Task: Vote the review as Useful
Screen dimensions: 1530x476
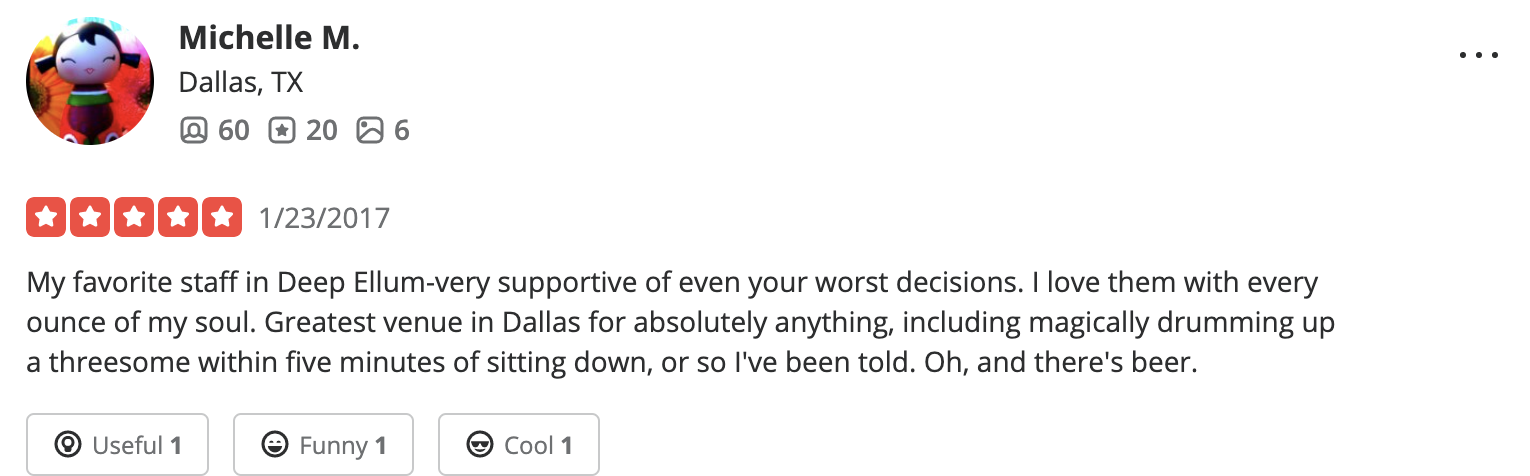Action: click(x=117, y=445)
